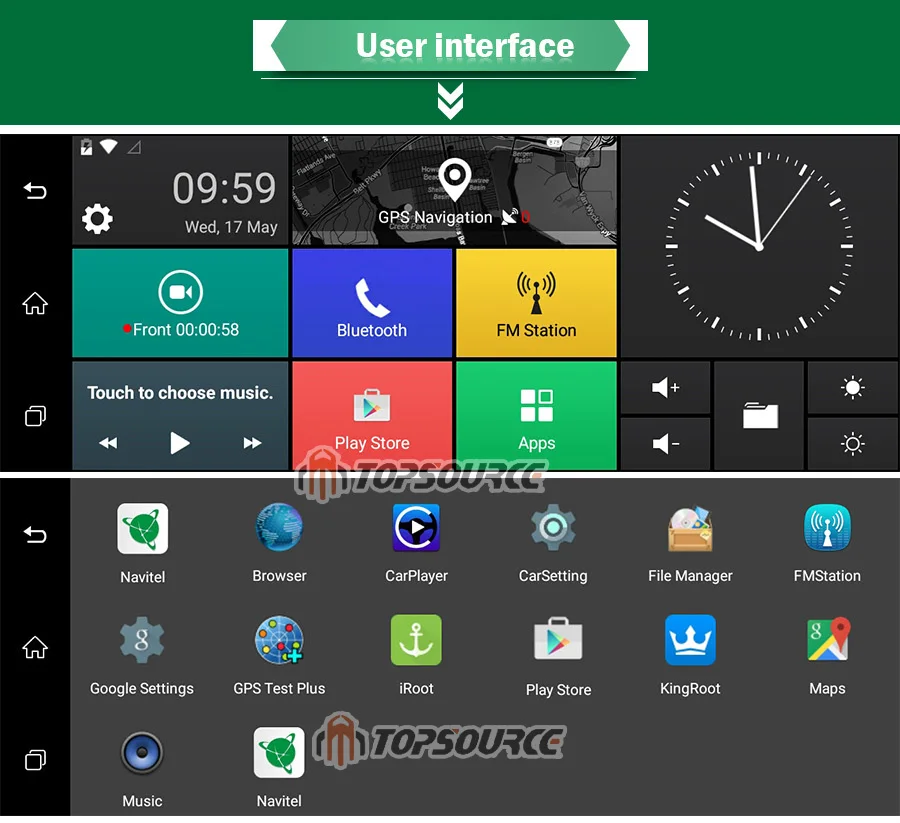The height and width of the screenshot is (823, 900).
Task: Go home using the dashboard home icon
Action: (x=35, y=303)
